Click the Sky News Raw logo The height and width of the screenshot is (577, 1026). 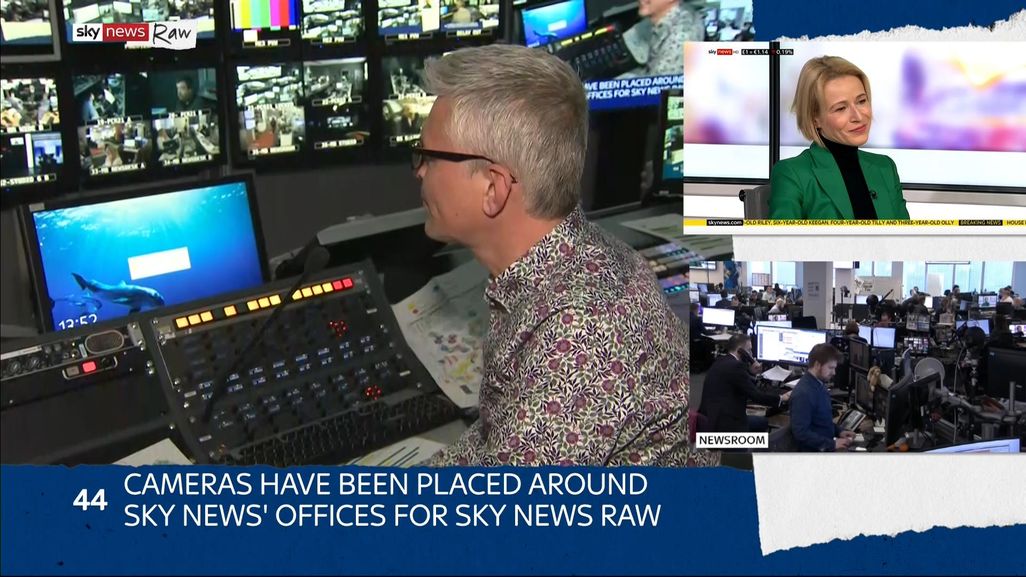click(133, 32)
